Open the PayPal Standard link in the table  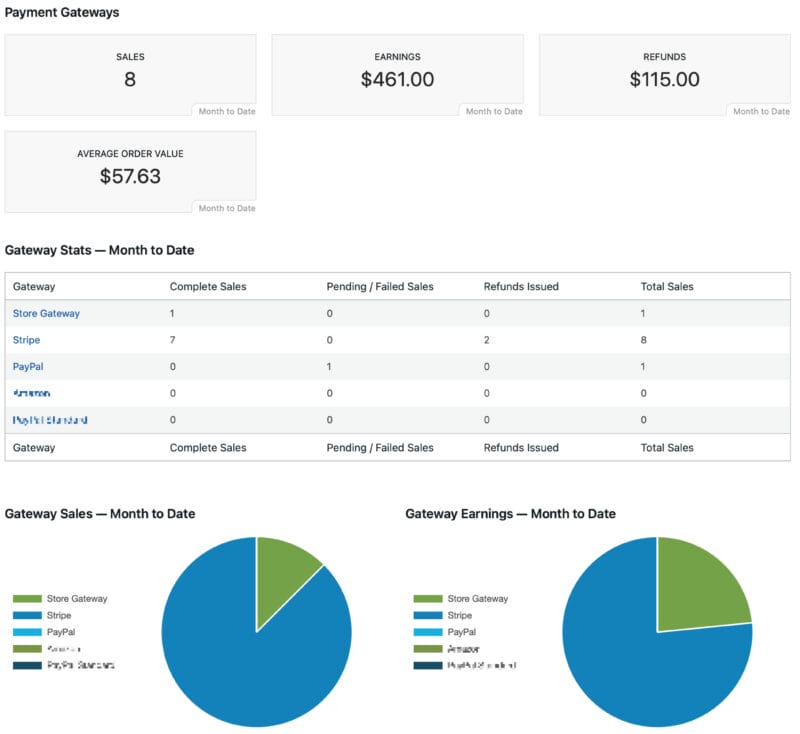tap(50, 420)
